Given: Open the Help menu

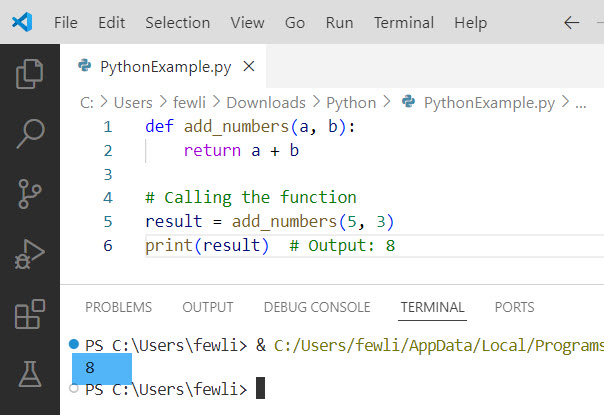Looking at the screenshot, I should 470,23.
